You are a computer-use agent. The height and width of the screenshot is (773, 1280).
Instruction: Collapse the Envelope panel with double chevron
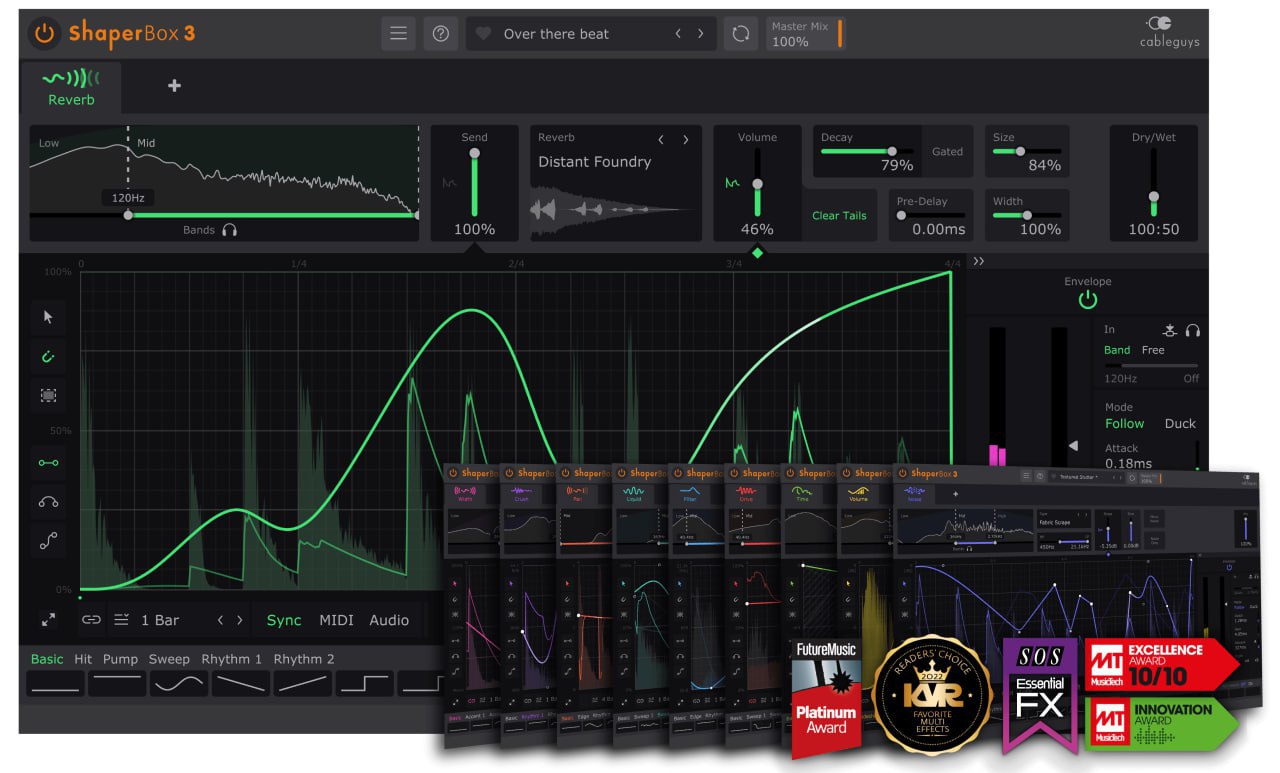tap(978, 260)
